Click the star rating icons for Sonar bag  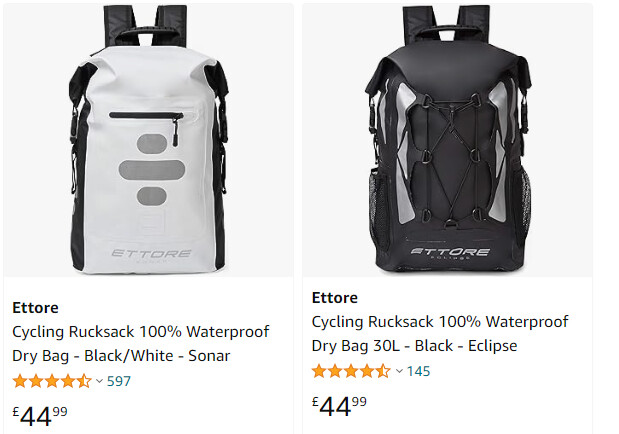pos(52,381)
